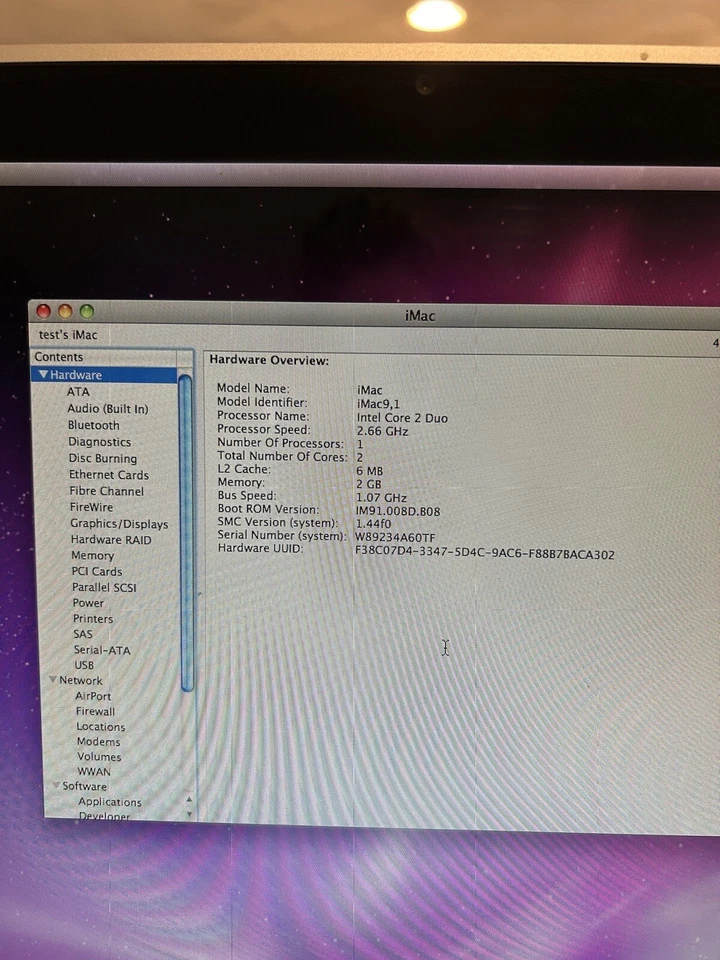
Task: Click SMC version 1.44f0 value
Action: click(x=373, y=524)
